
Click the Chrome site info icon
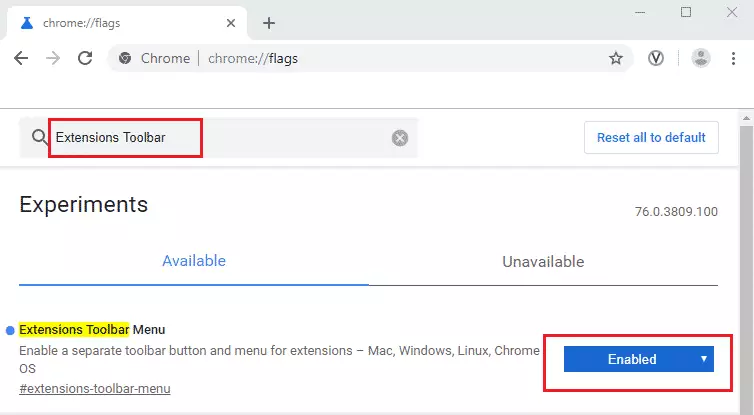click(125, 58)
